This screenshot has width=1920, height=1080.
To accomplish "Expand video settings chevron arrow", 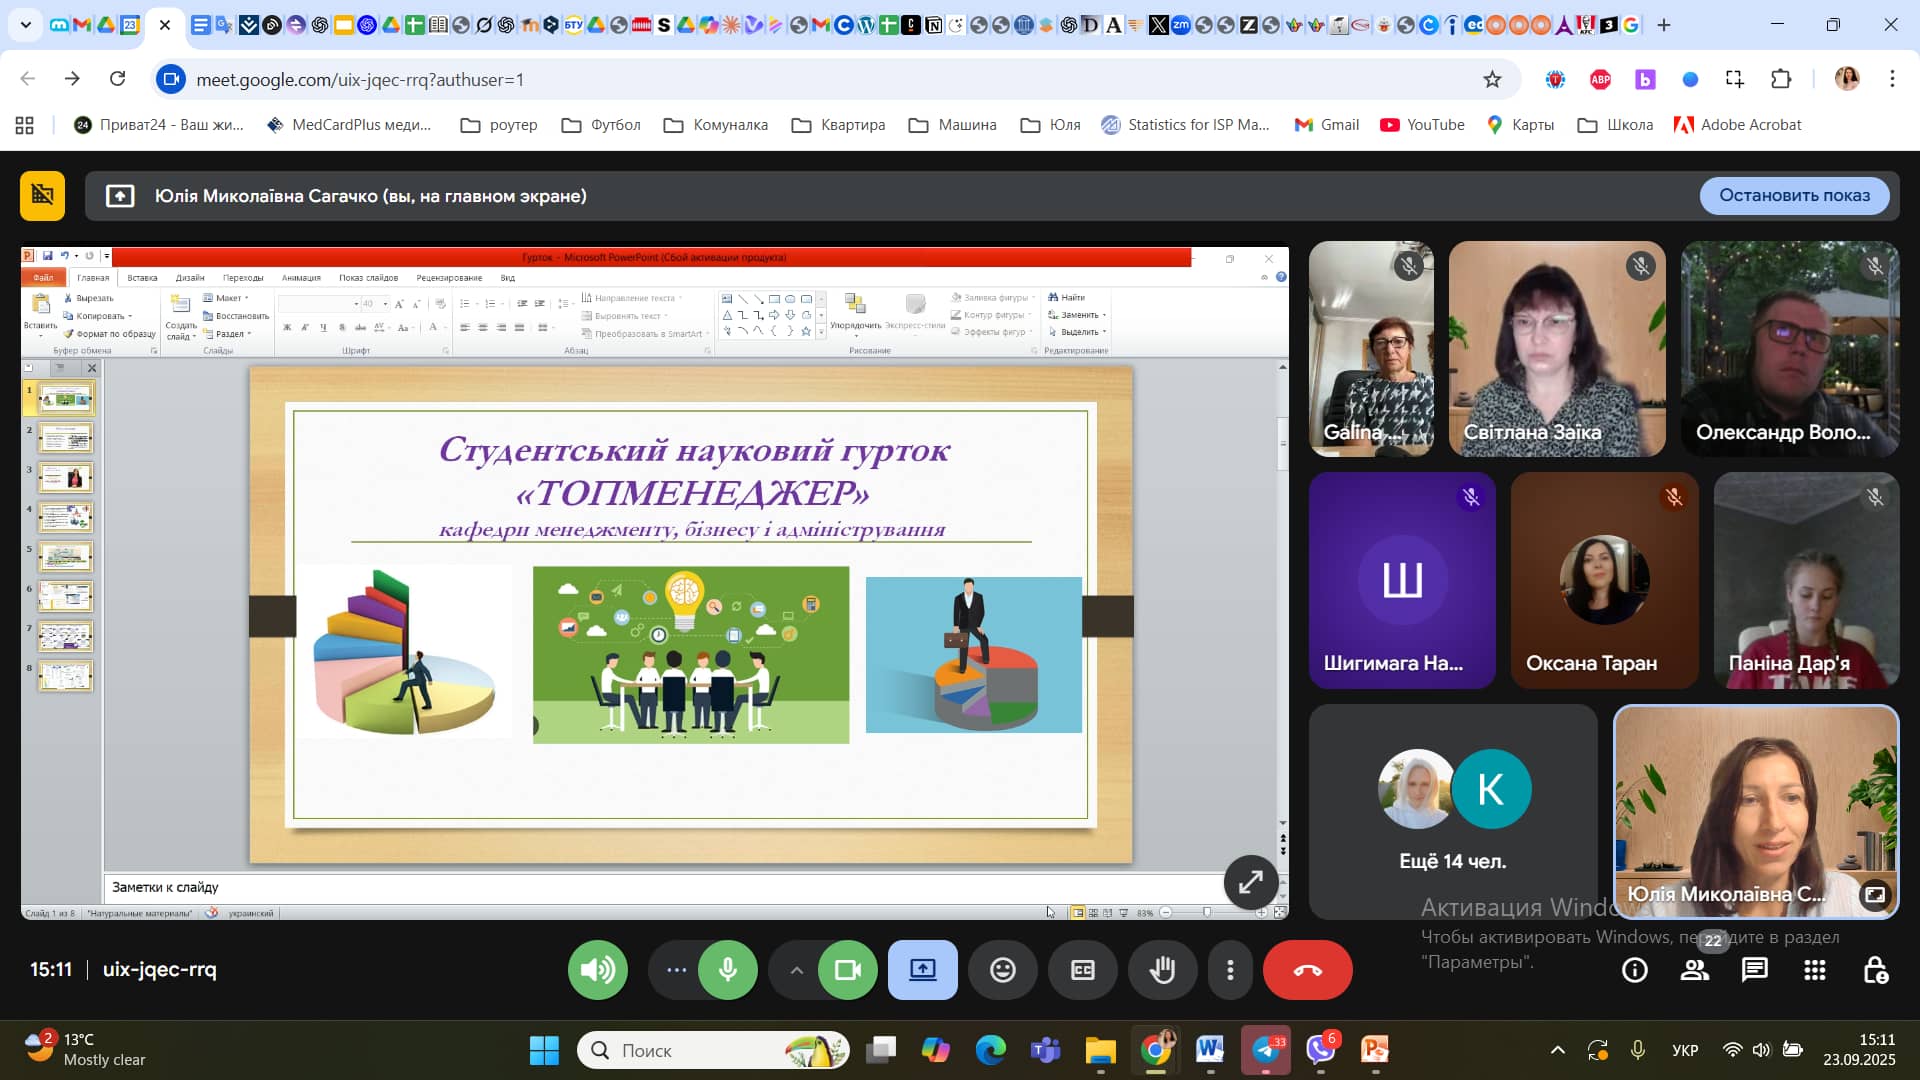I will 796,970.
